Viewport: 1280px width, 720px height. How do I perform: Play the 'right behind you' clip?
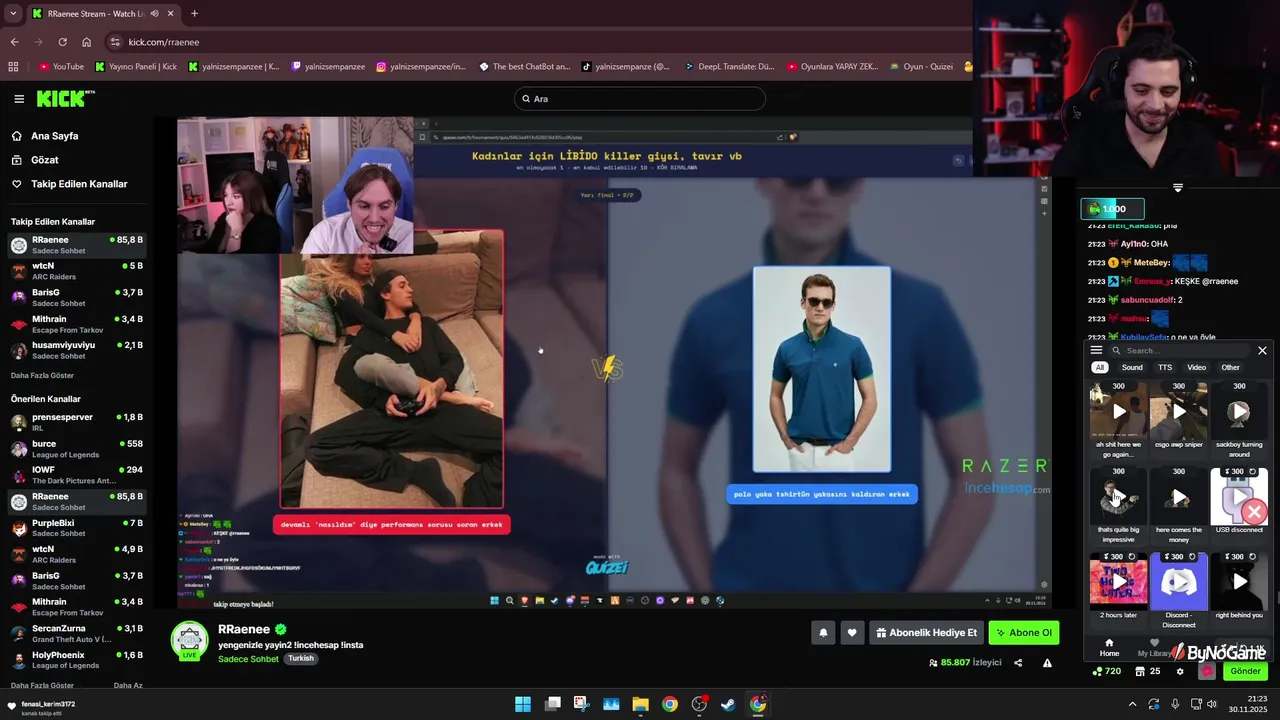click(1239, 581)
